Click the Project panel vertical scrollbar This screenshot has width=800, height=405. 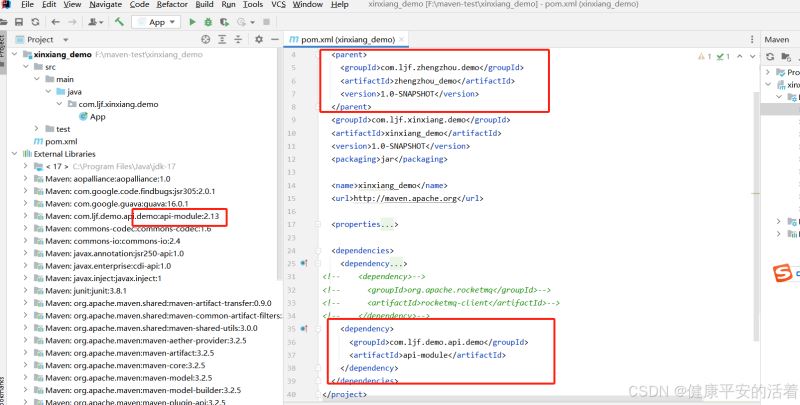(280, 163)
